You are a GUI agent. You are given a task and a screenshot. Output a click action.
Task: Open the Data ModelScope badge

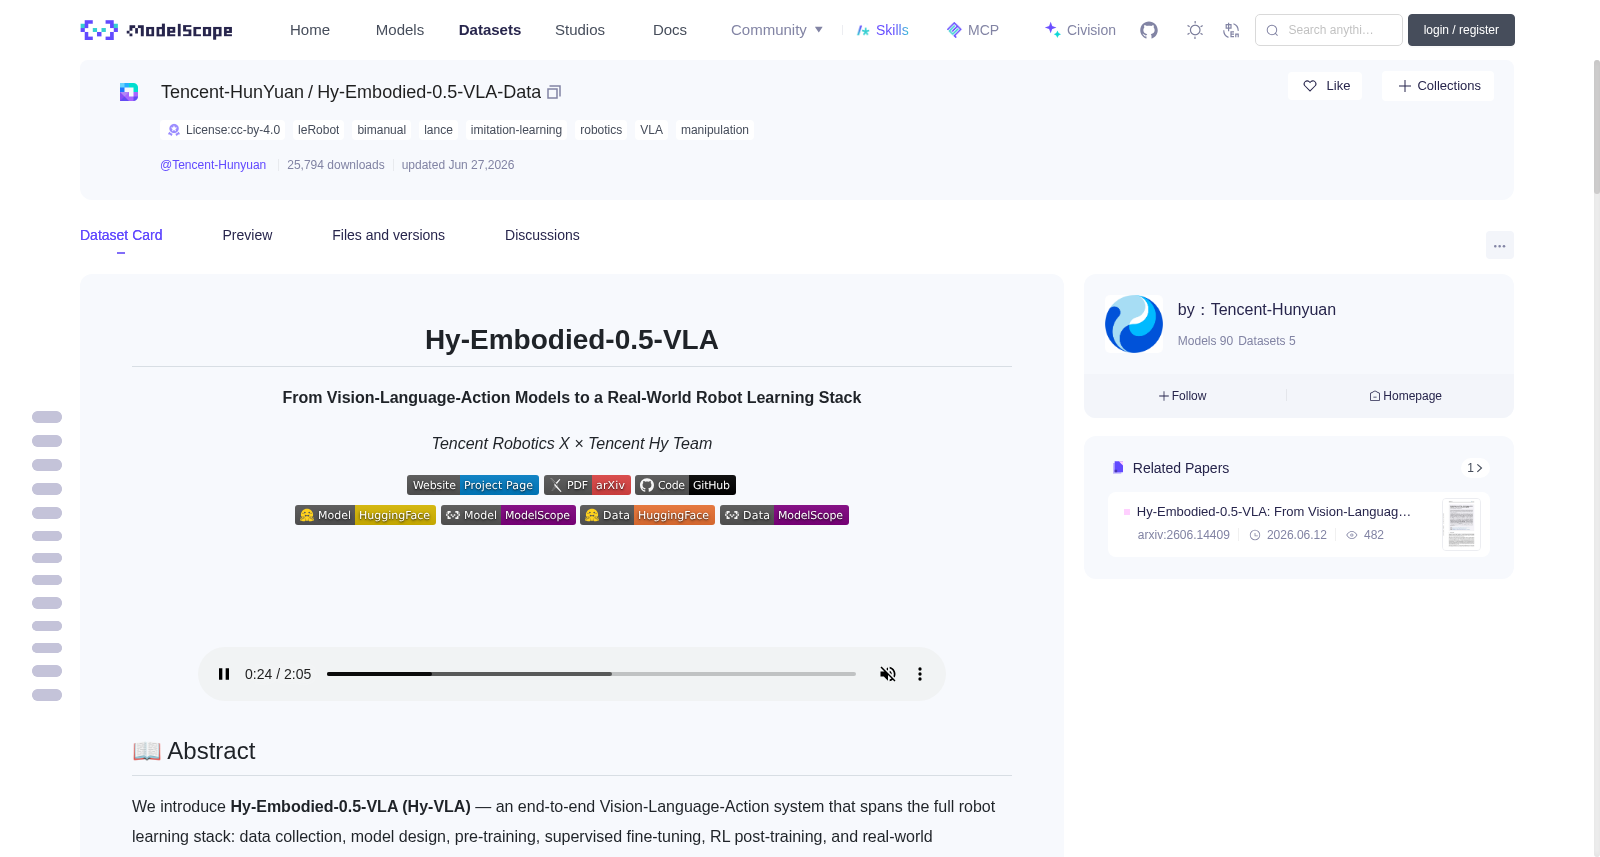784,515
